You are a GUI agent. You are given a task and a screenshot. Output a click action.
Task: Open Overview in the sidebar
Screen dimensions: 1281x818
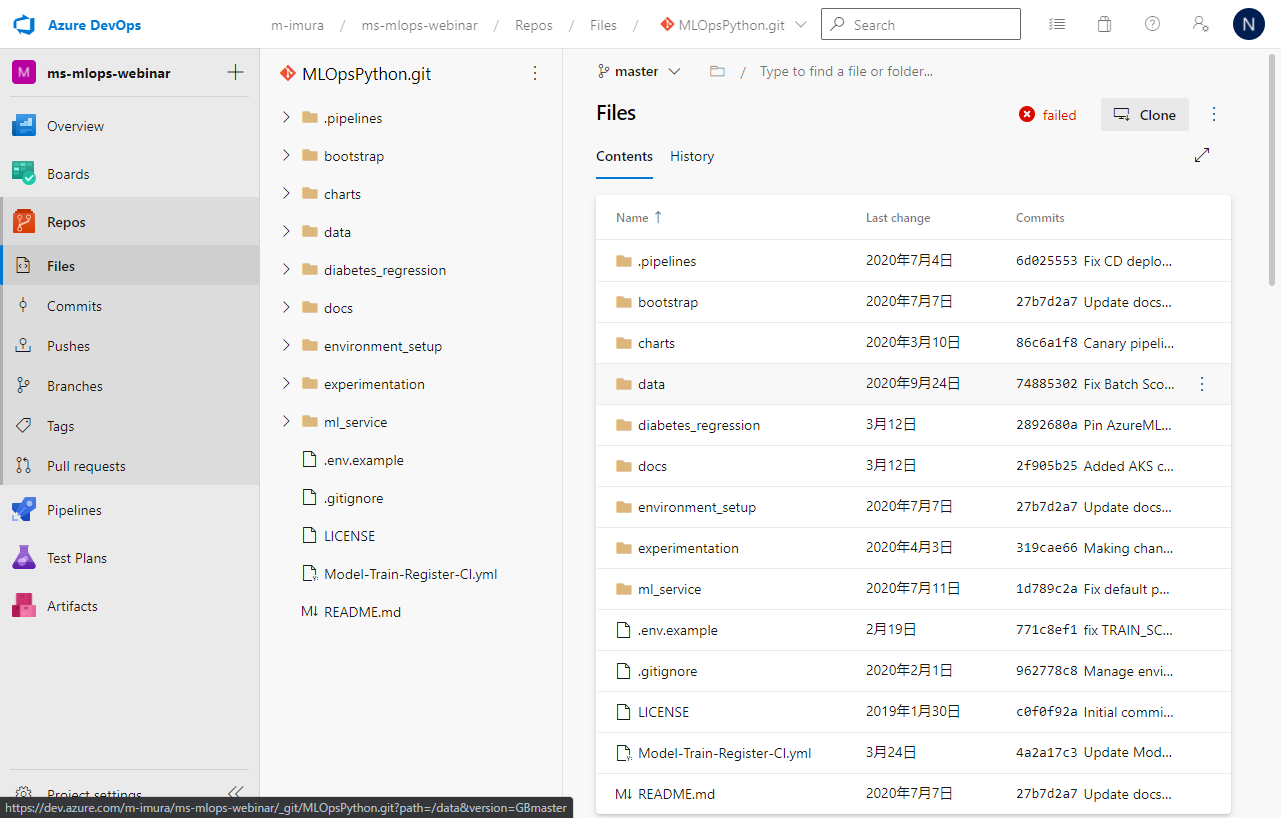point(130,126)
